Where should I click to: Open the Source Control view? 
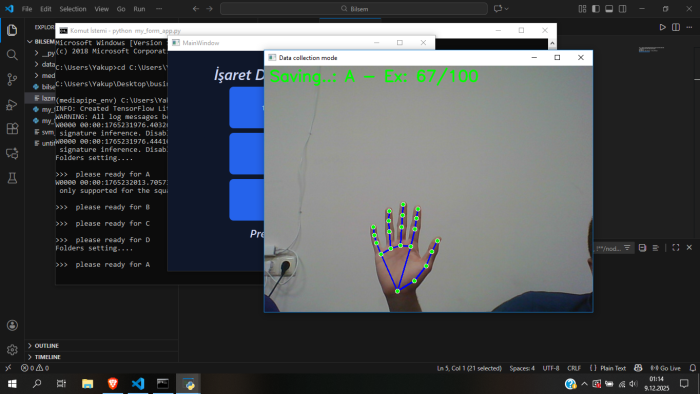(x=12, y=80)
